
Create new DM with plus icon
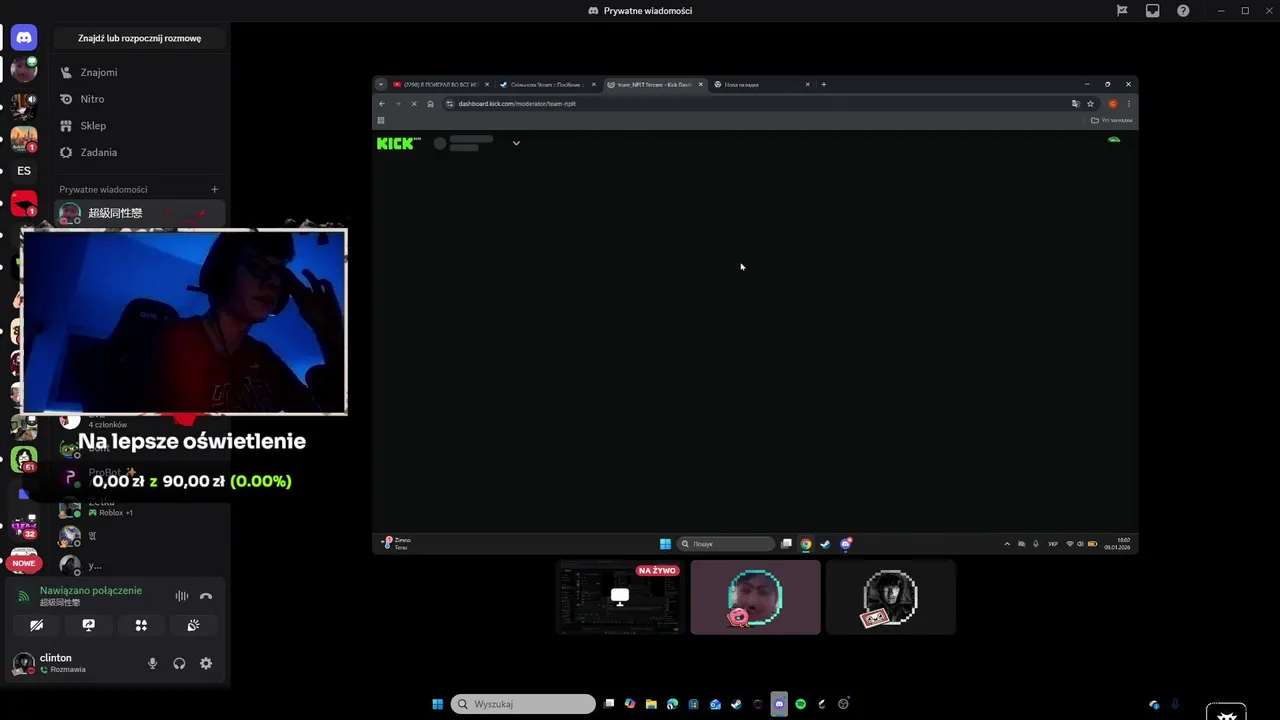click(214, 189)
